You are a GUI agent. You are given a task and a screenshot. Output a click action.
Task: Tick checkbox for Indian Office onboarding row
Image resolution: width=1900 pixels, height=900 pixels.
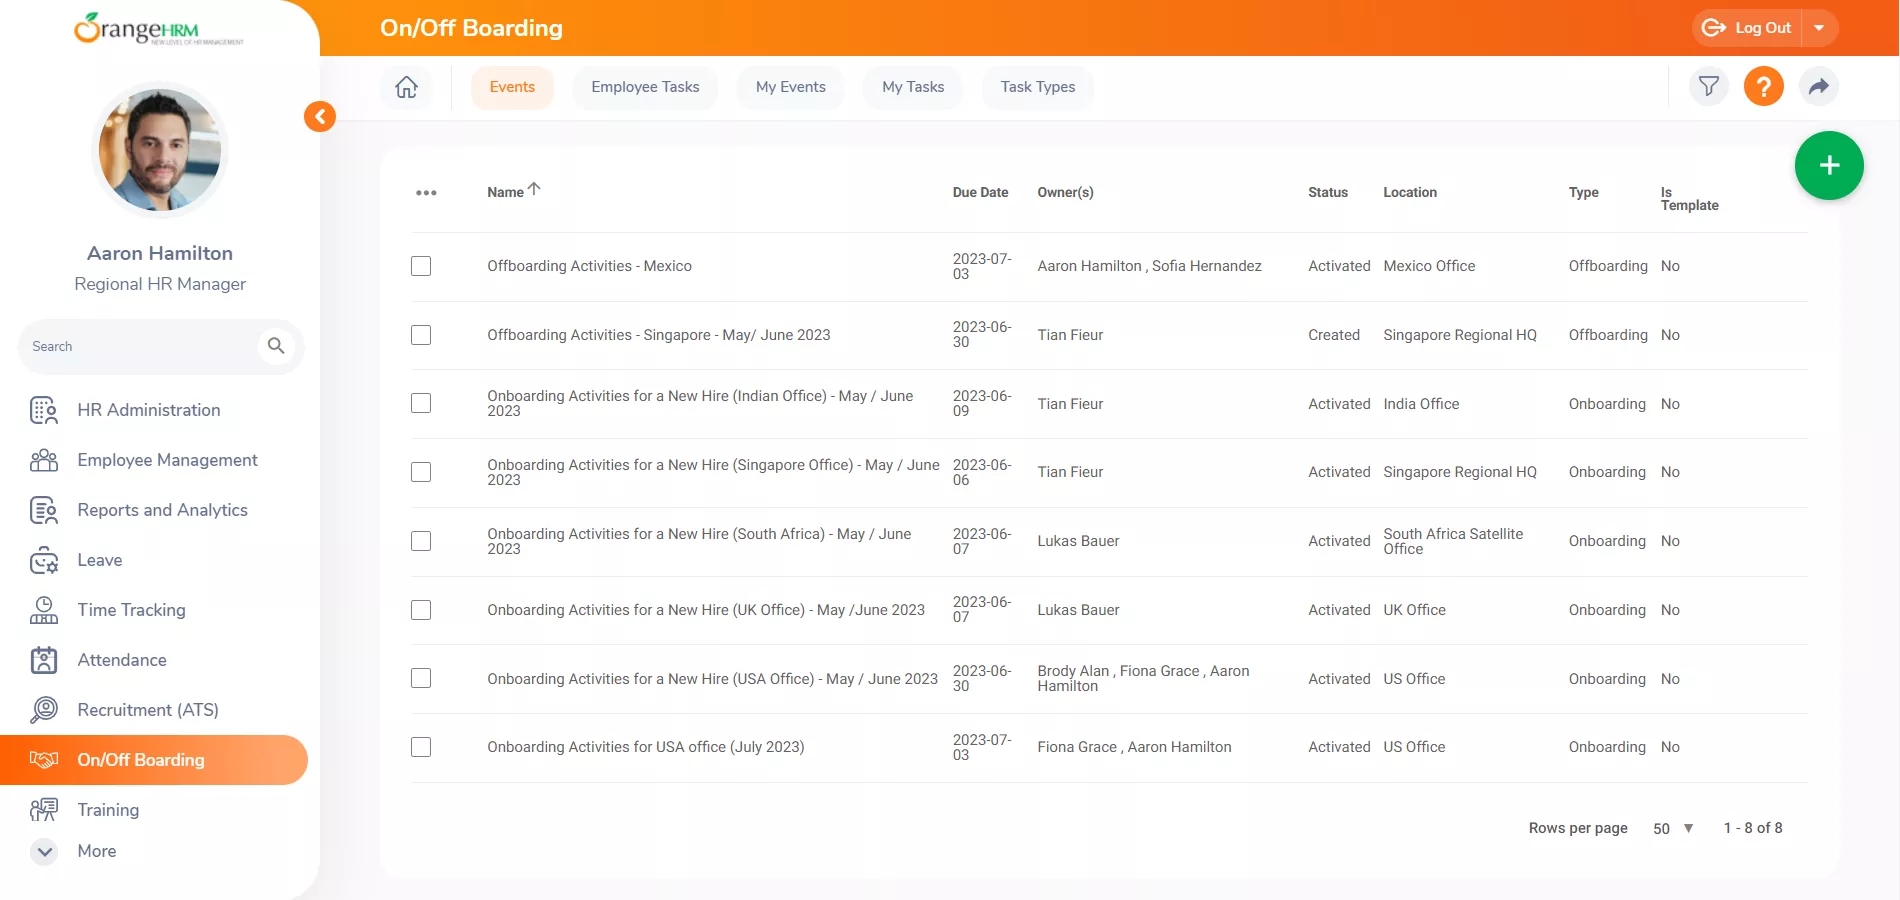click(x=421, y=403)
